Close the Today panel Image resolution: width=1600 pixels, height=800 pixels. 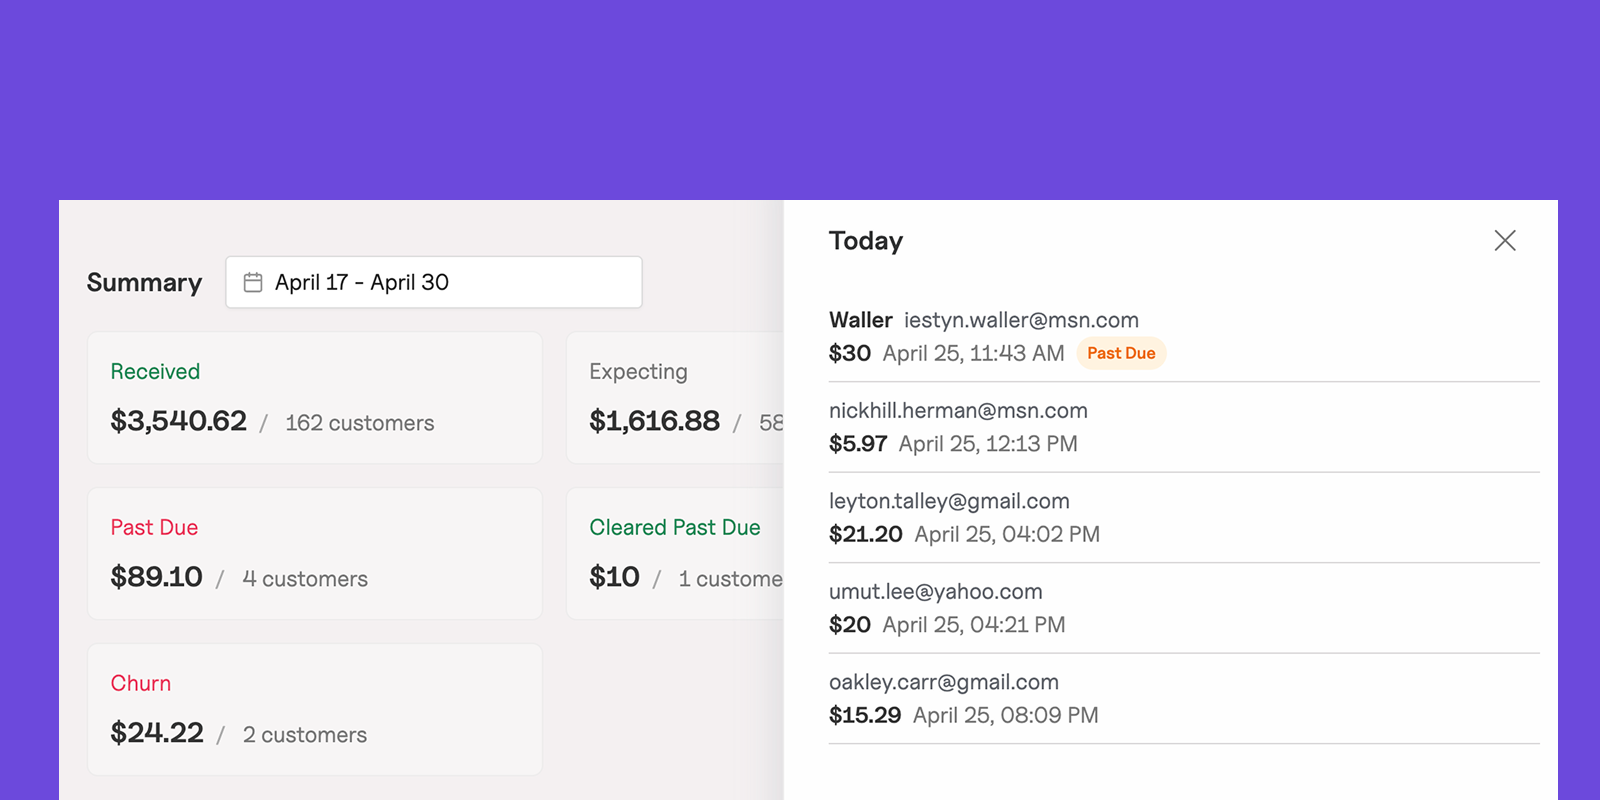point(1504,240)
